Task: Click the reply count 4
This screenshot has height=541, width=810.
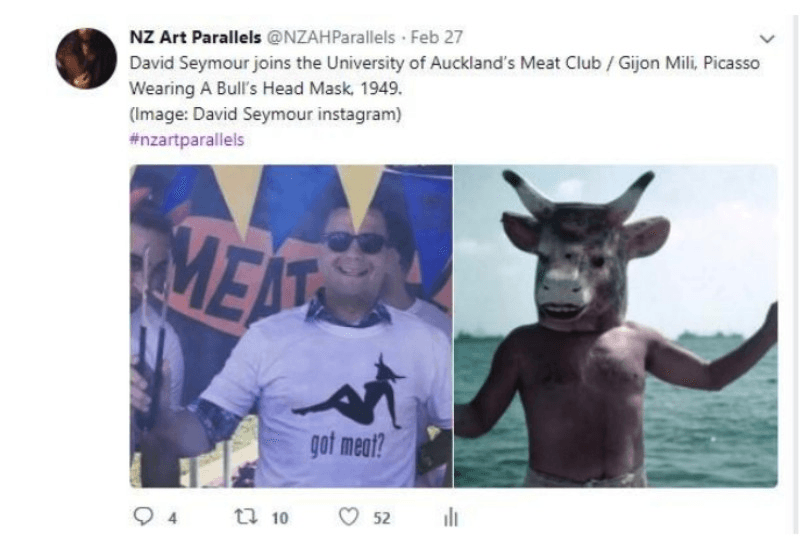Action: pos(173,518)
